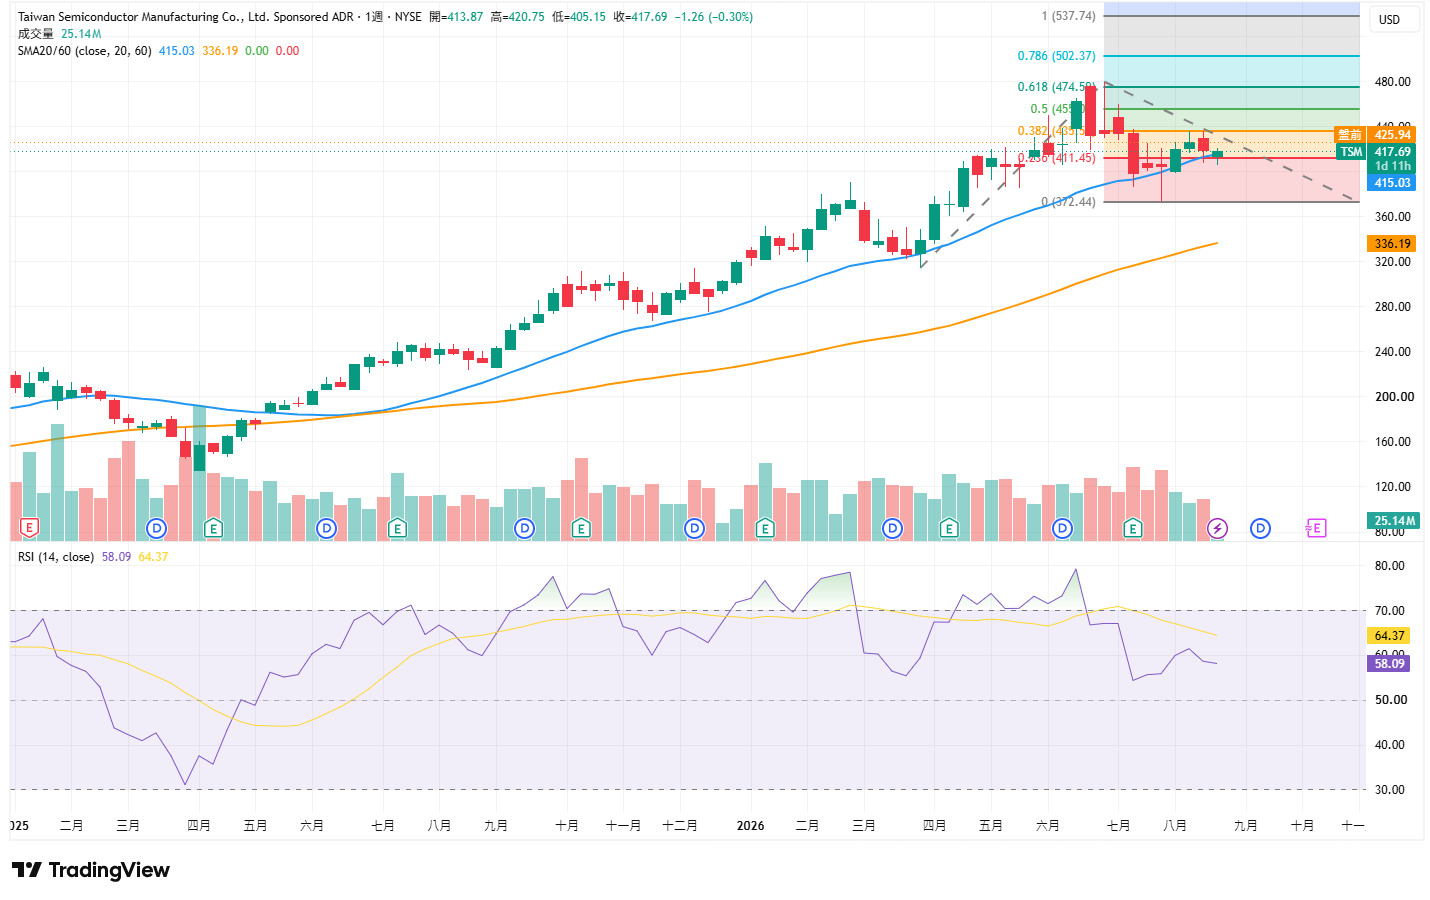
Task: Select the Fibonacci 0.236 (411.45) label
Action: click(x=1057, y=158)
